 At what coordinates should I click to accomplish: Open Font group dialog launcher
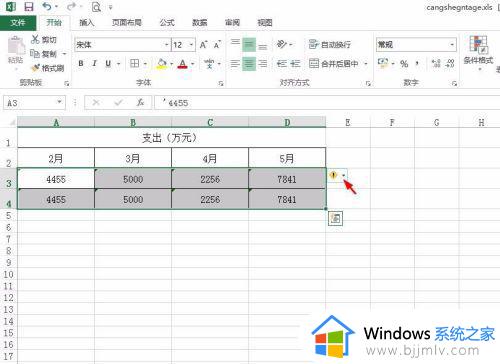[221, 83]
